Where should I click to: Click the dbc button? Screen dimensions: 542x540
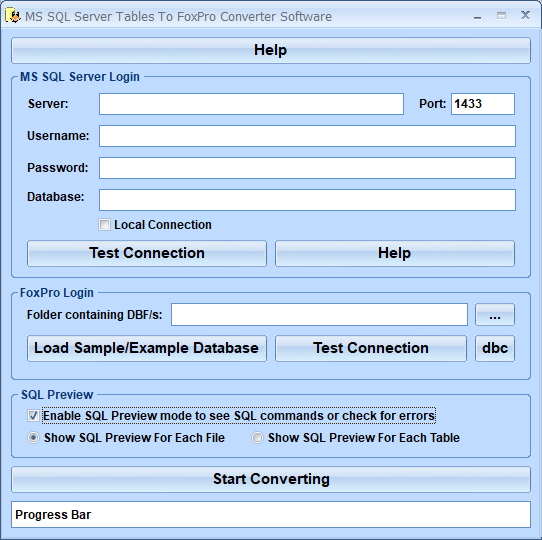495,348
